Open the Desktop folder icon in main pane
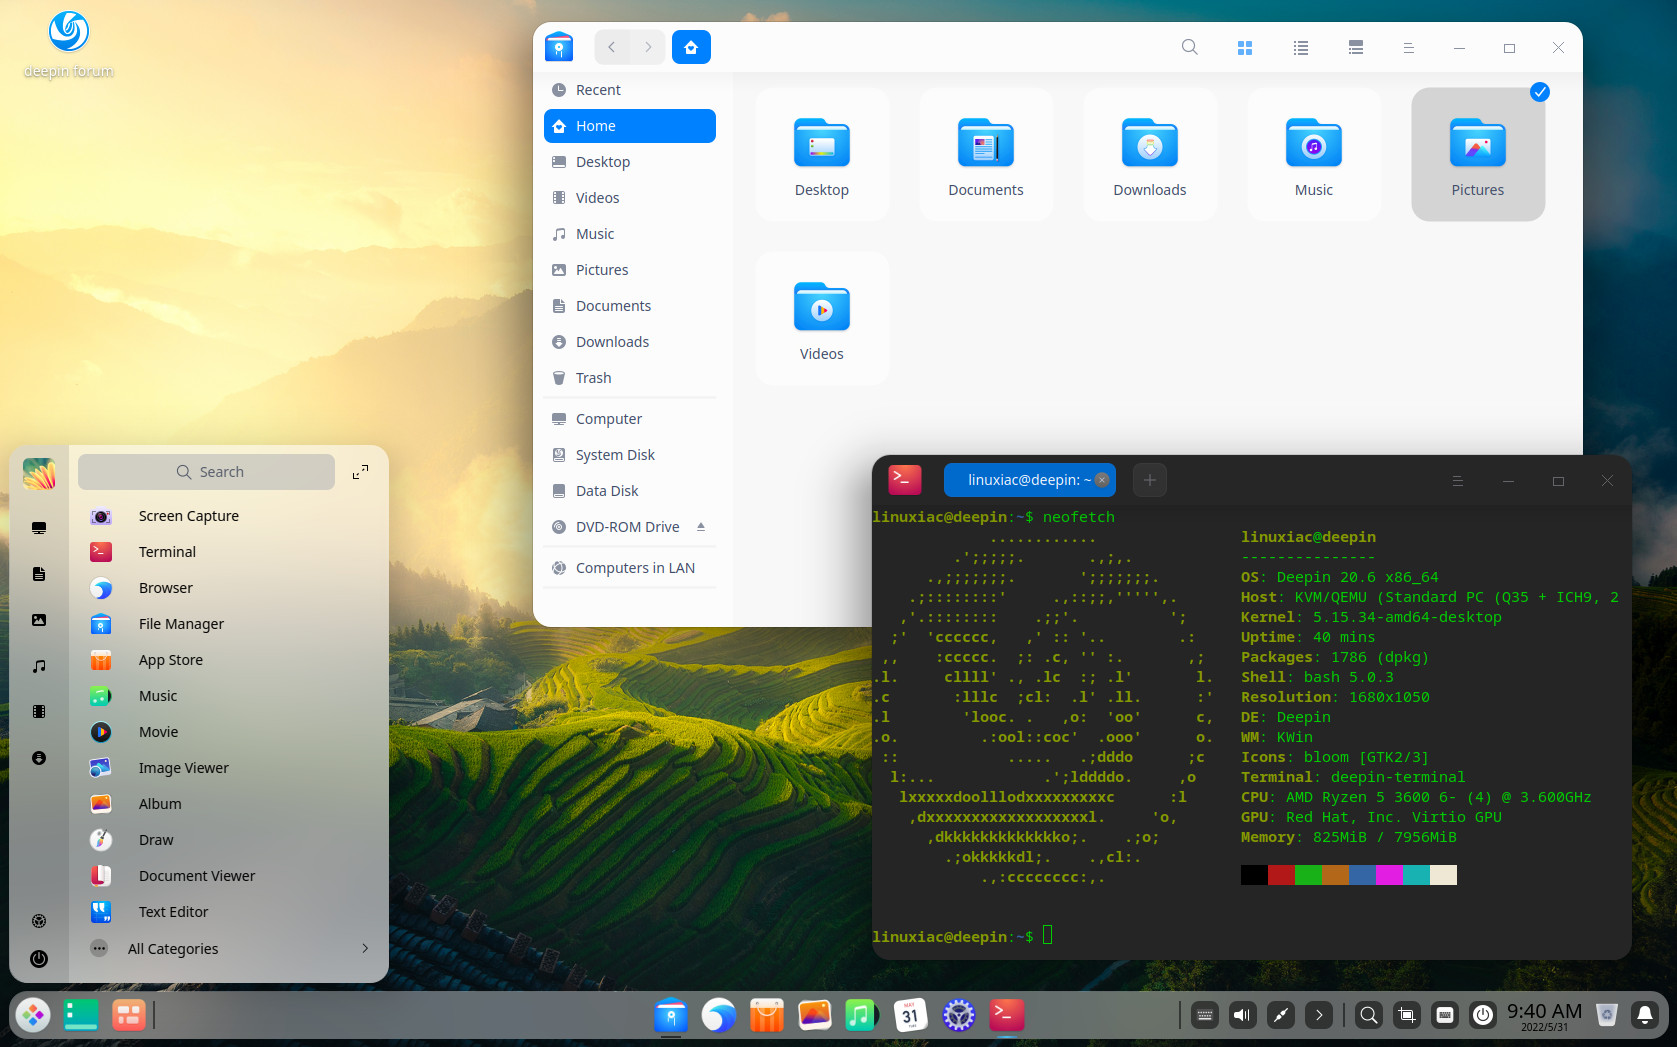The height and width of the screenshot is (1047, 1677). click(822, 154)
